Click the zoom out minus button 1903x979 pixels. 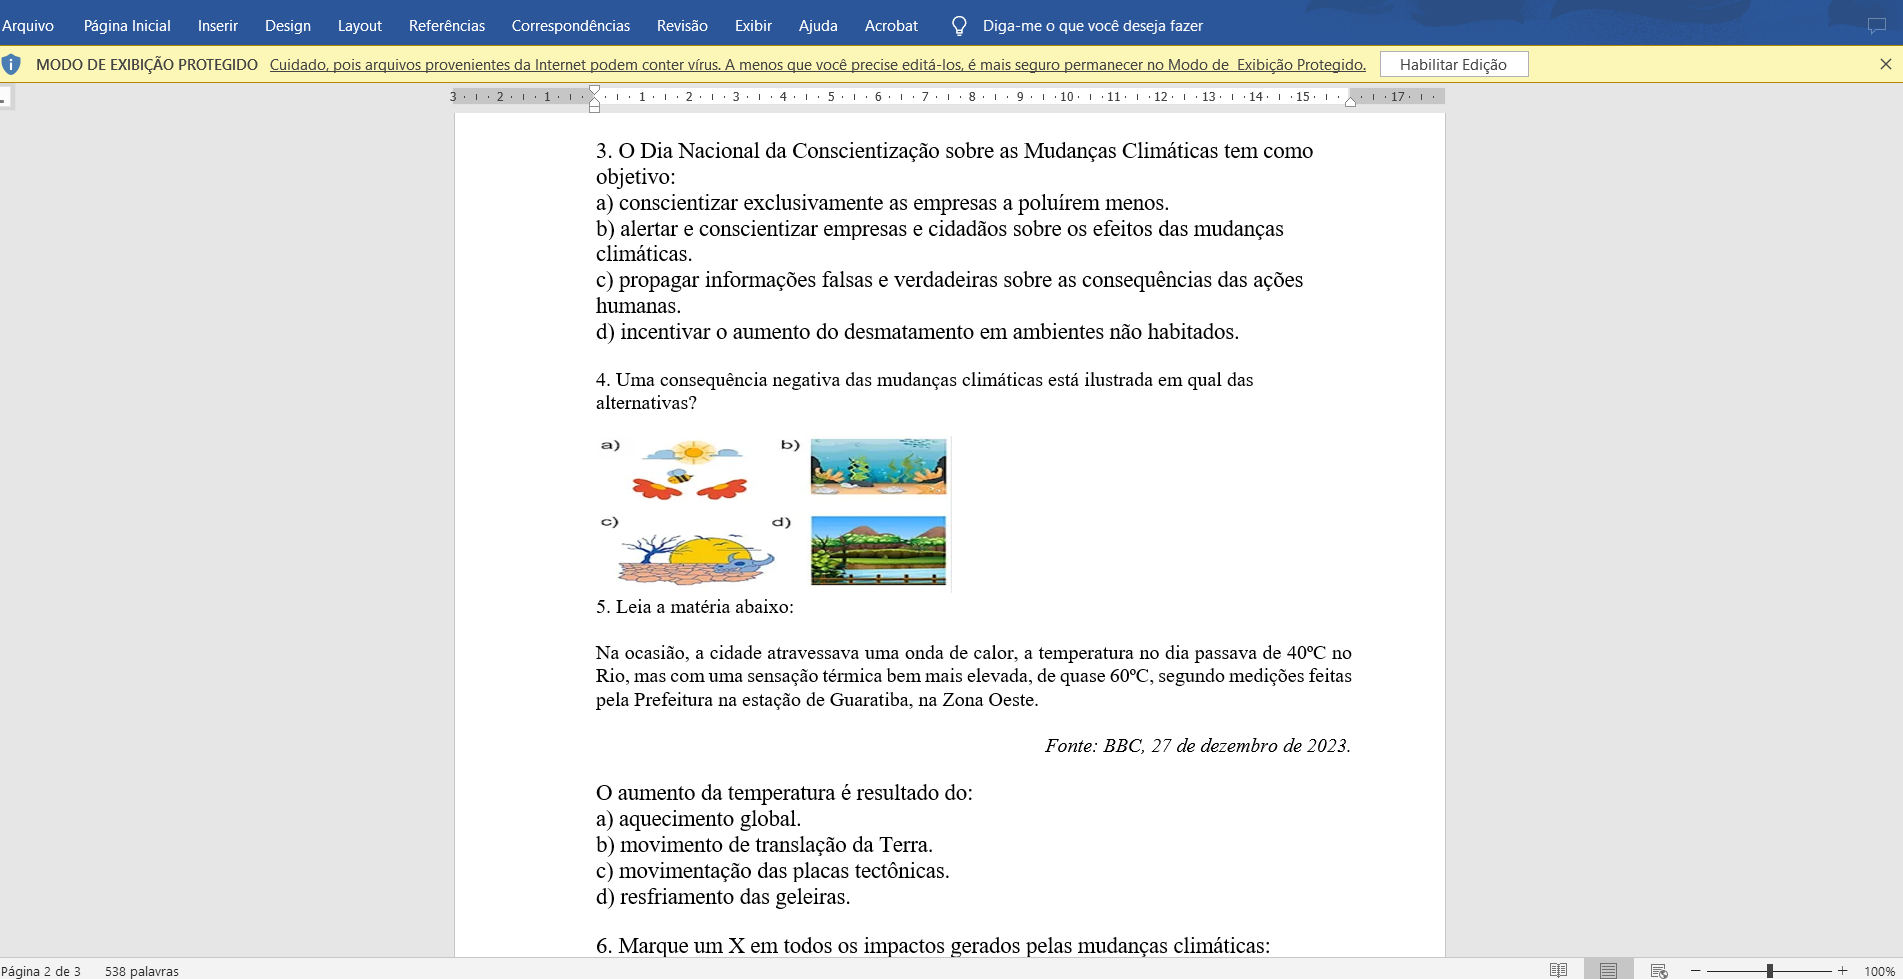pos(1695,971)
